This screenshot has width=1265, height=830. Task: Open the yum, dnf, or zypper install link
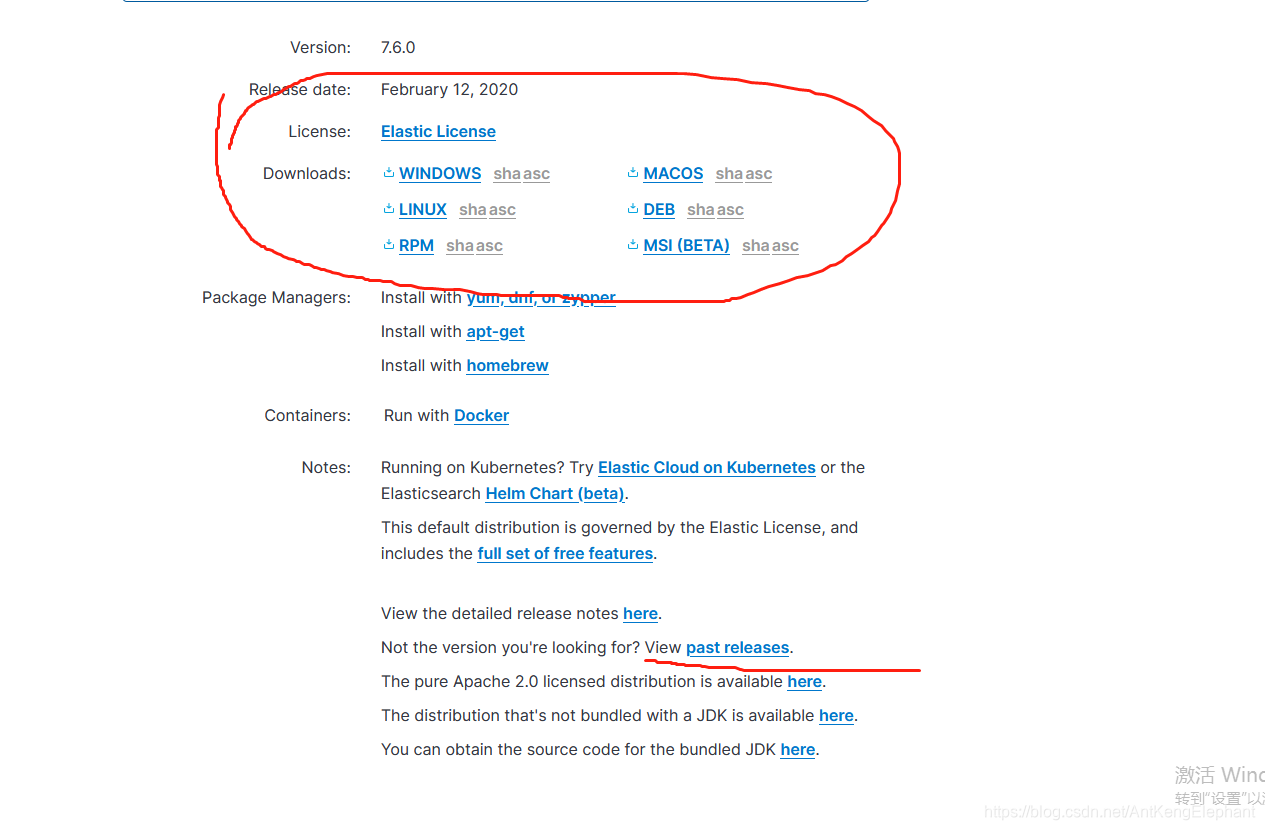tap(541, 298)
